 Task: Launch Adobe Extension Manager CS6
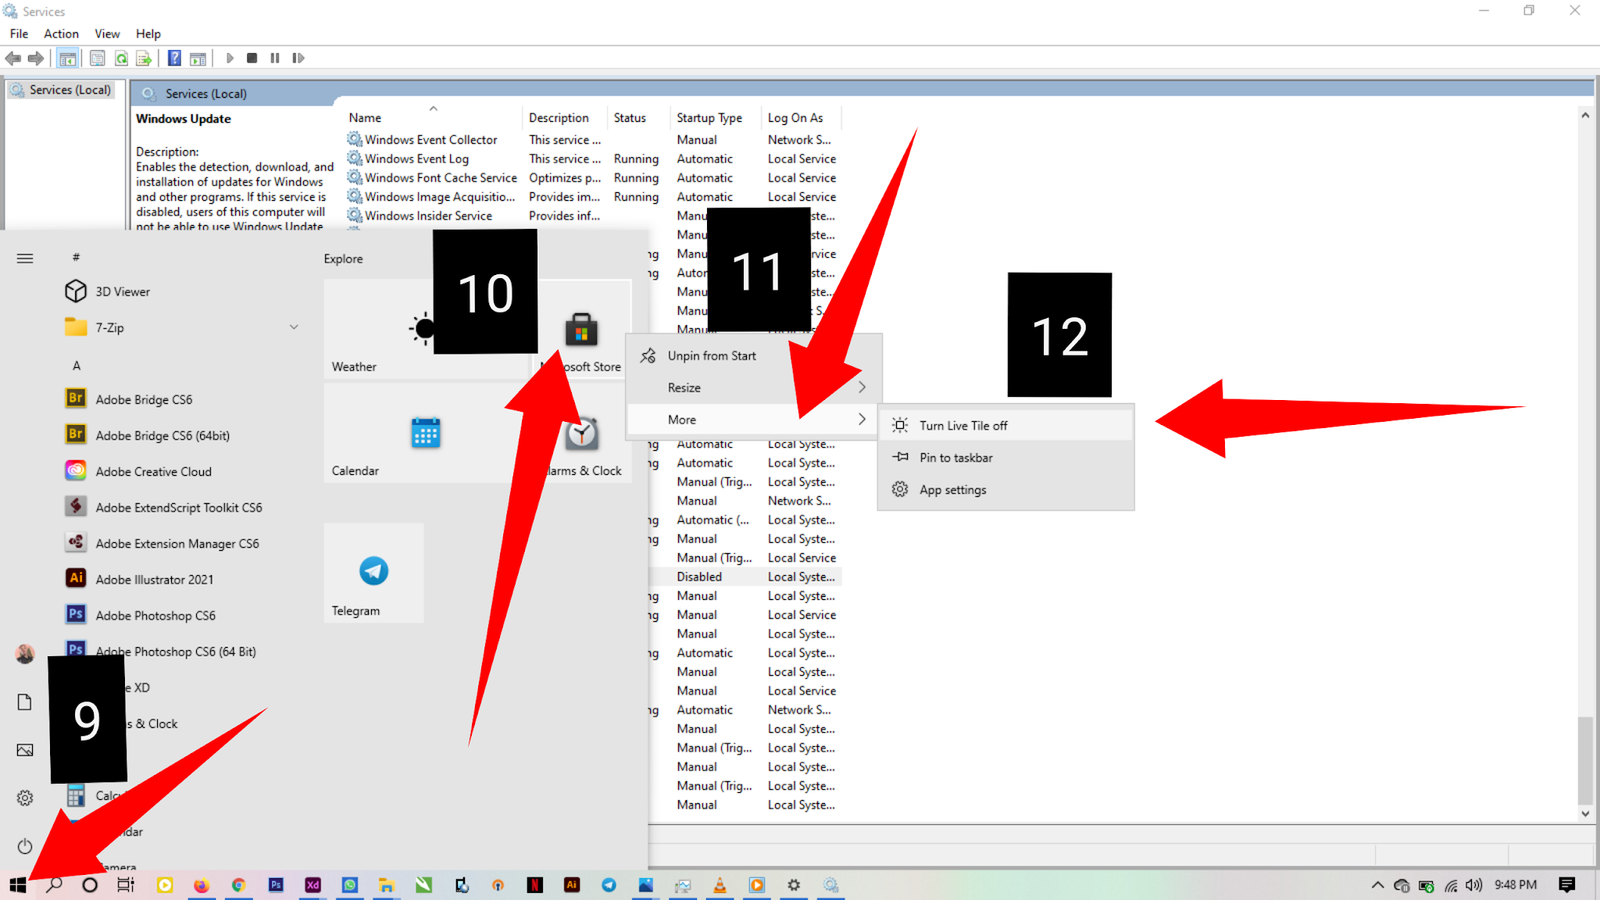[x=180, y=544]
